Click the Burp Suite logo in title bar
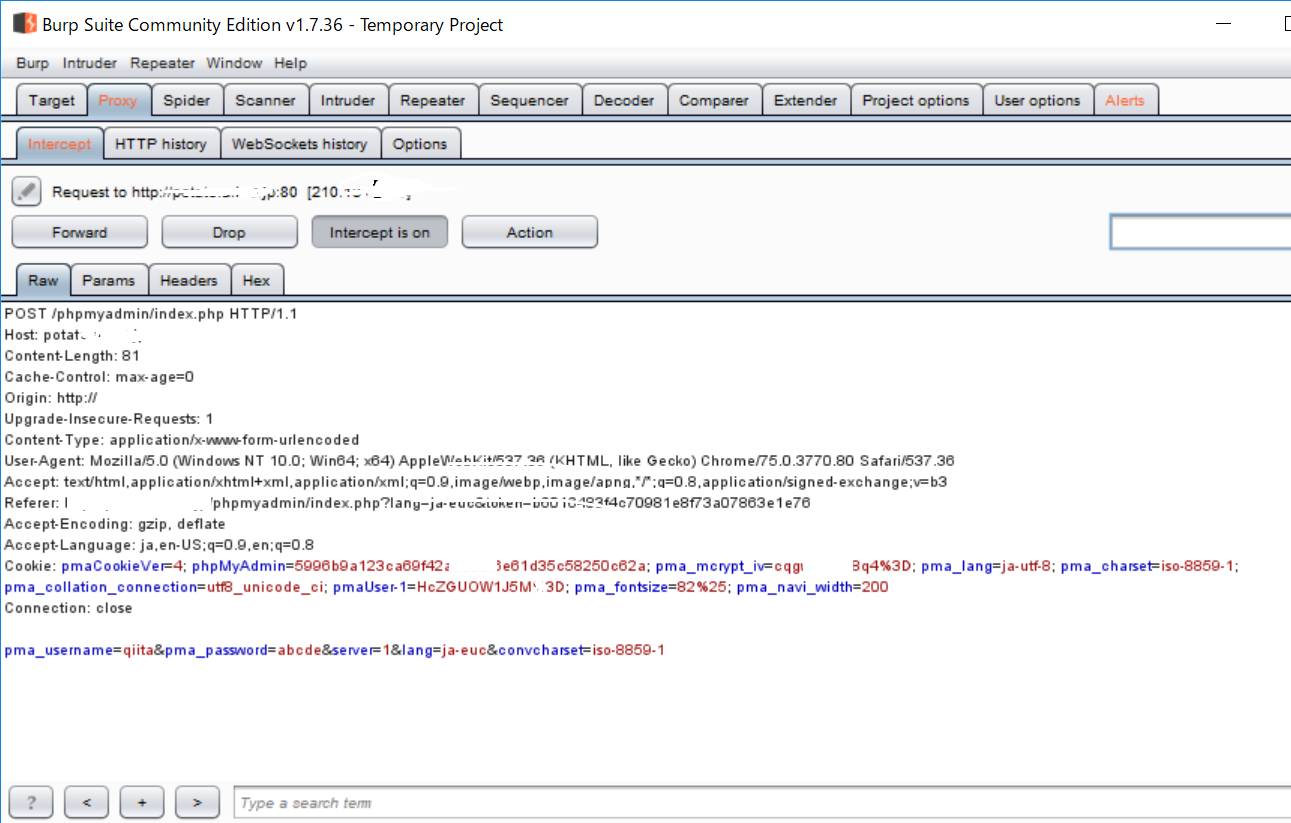The width and height of the screenshot is (1291, 823). [x=24, y=24]
